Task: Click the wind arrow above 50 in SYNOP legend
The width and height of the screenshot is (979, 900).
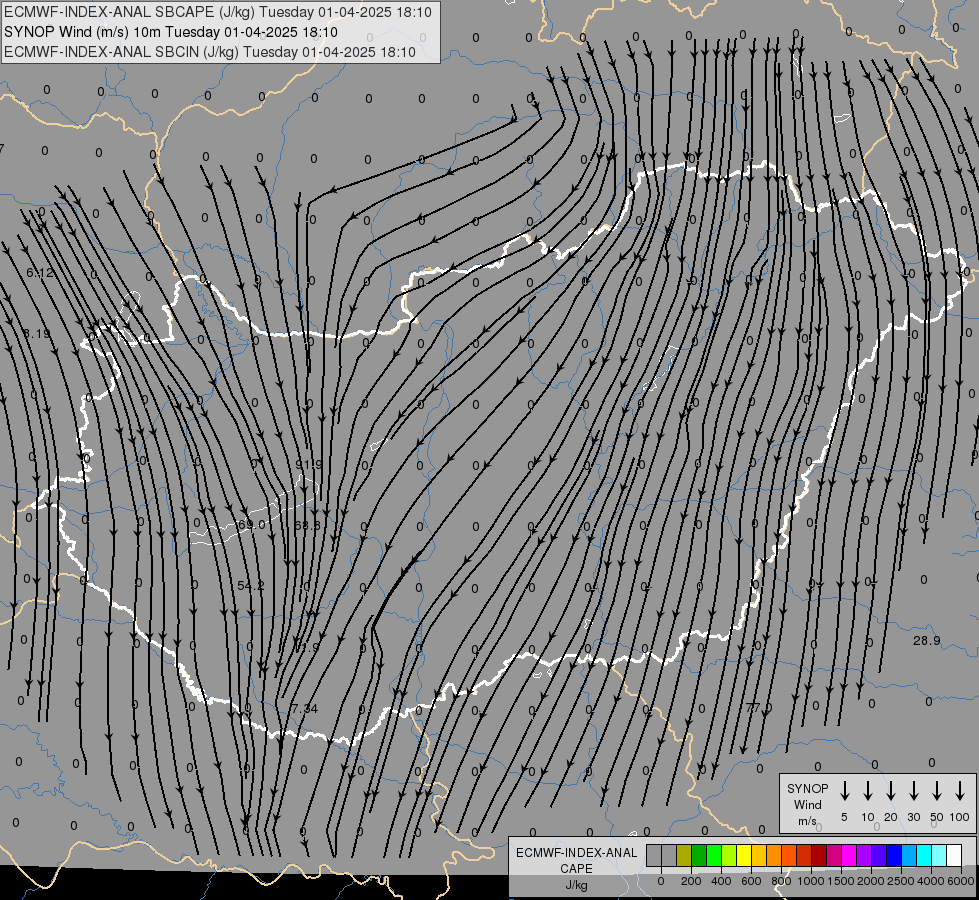Action: point(937,790)
